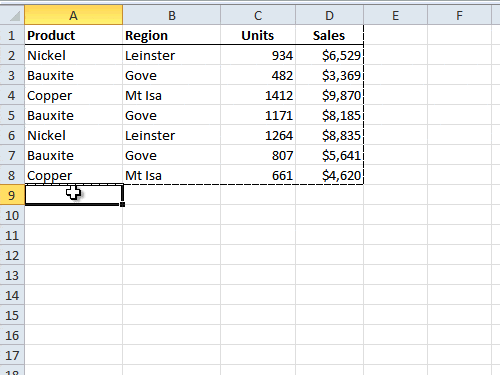The width and height of the screenshot is (500, 375).
Task: Select the $9,870 sales cell
Action: pyautogui.click(x=329, y=95)
